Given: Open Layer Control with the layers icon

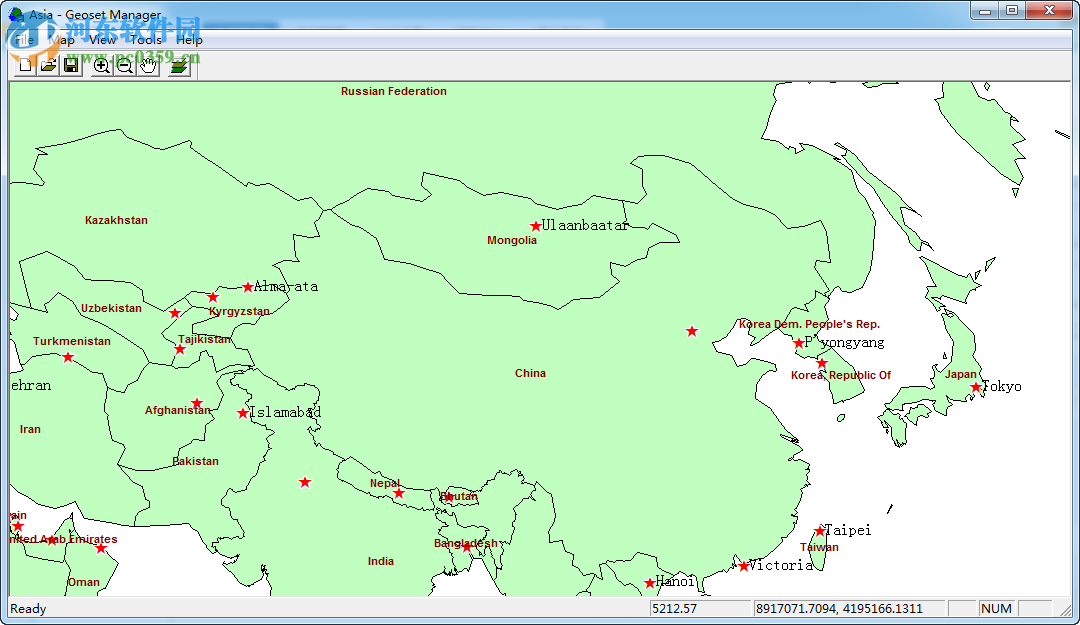Looking at the screenshot, I should tap(177, 64).
